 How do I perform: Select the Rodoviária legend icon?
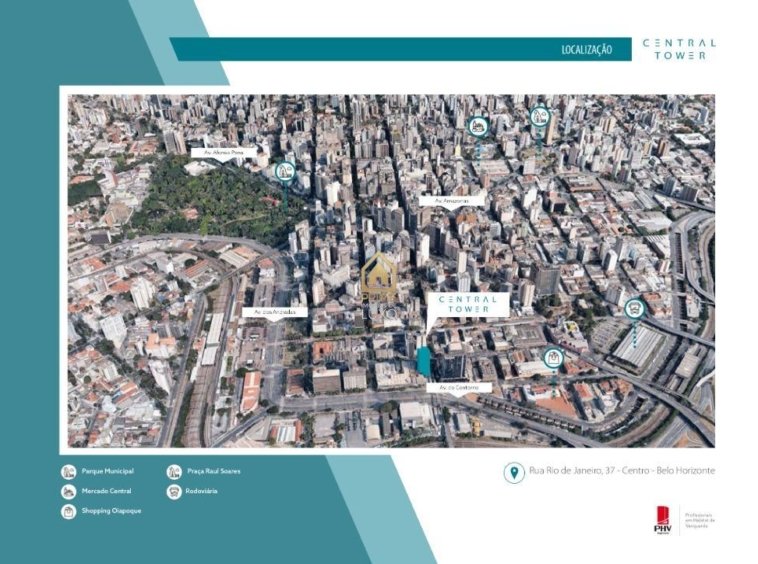(x=174, y=491)
